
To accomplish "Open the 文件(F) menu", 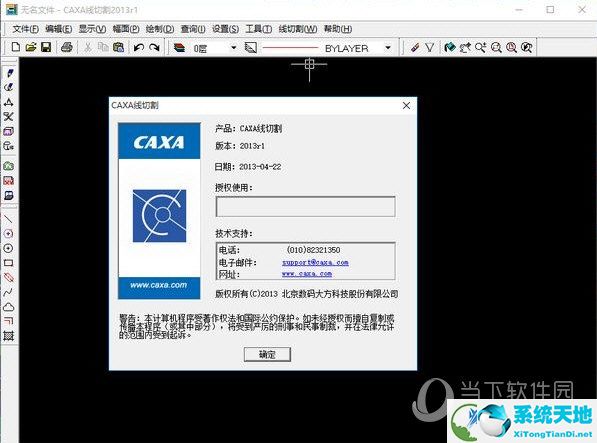I will click(x=26, y=29).
